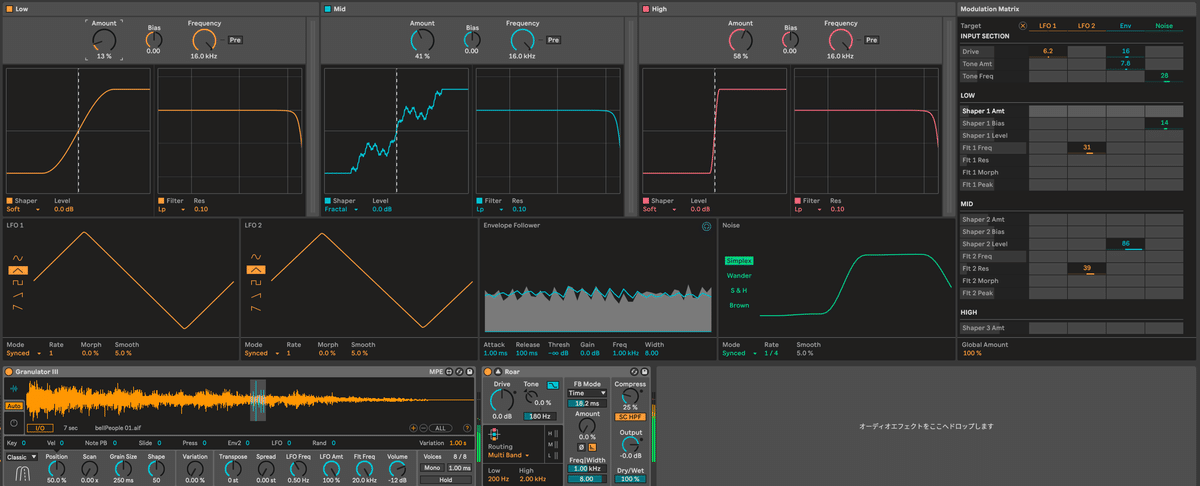Select the triangle waveform for LFO 1

18,270
